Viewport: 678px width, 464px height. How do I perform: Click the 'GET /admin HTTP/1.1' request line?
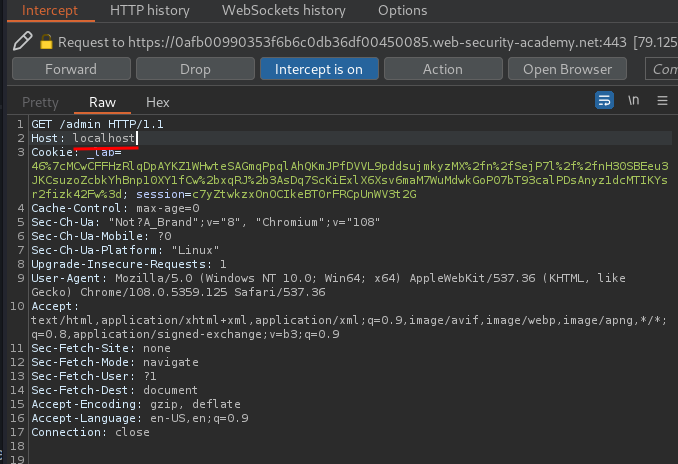(x=97, y=125)
